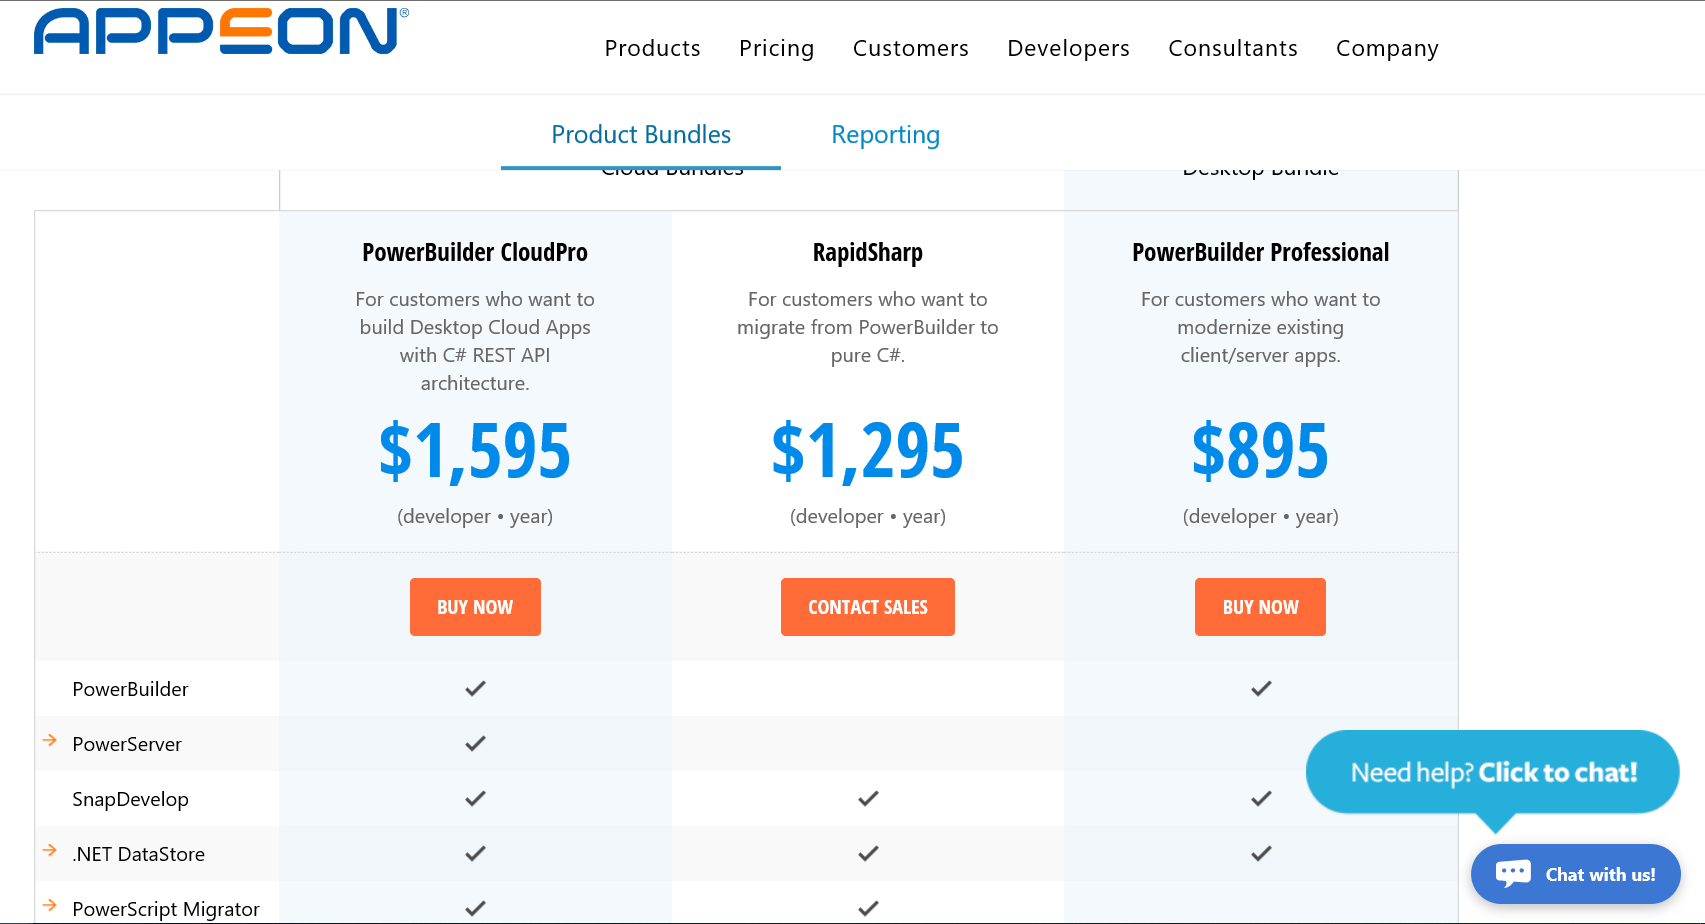Screen dimensions: 1705x924
Task: Click the chat speech bubble icon
Action: click(1513, 873)
